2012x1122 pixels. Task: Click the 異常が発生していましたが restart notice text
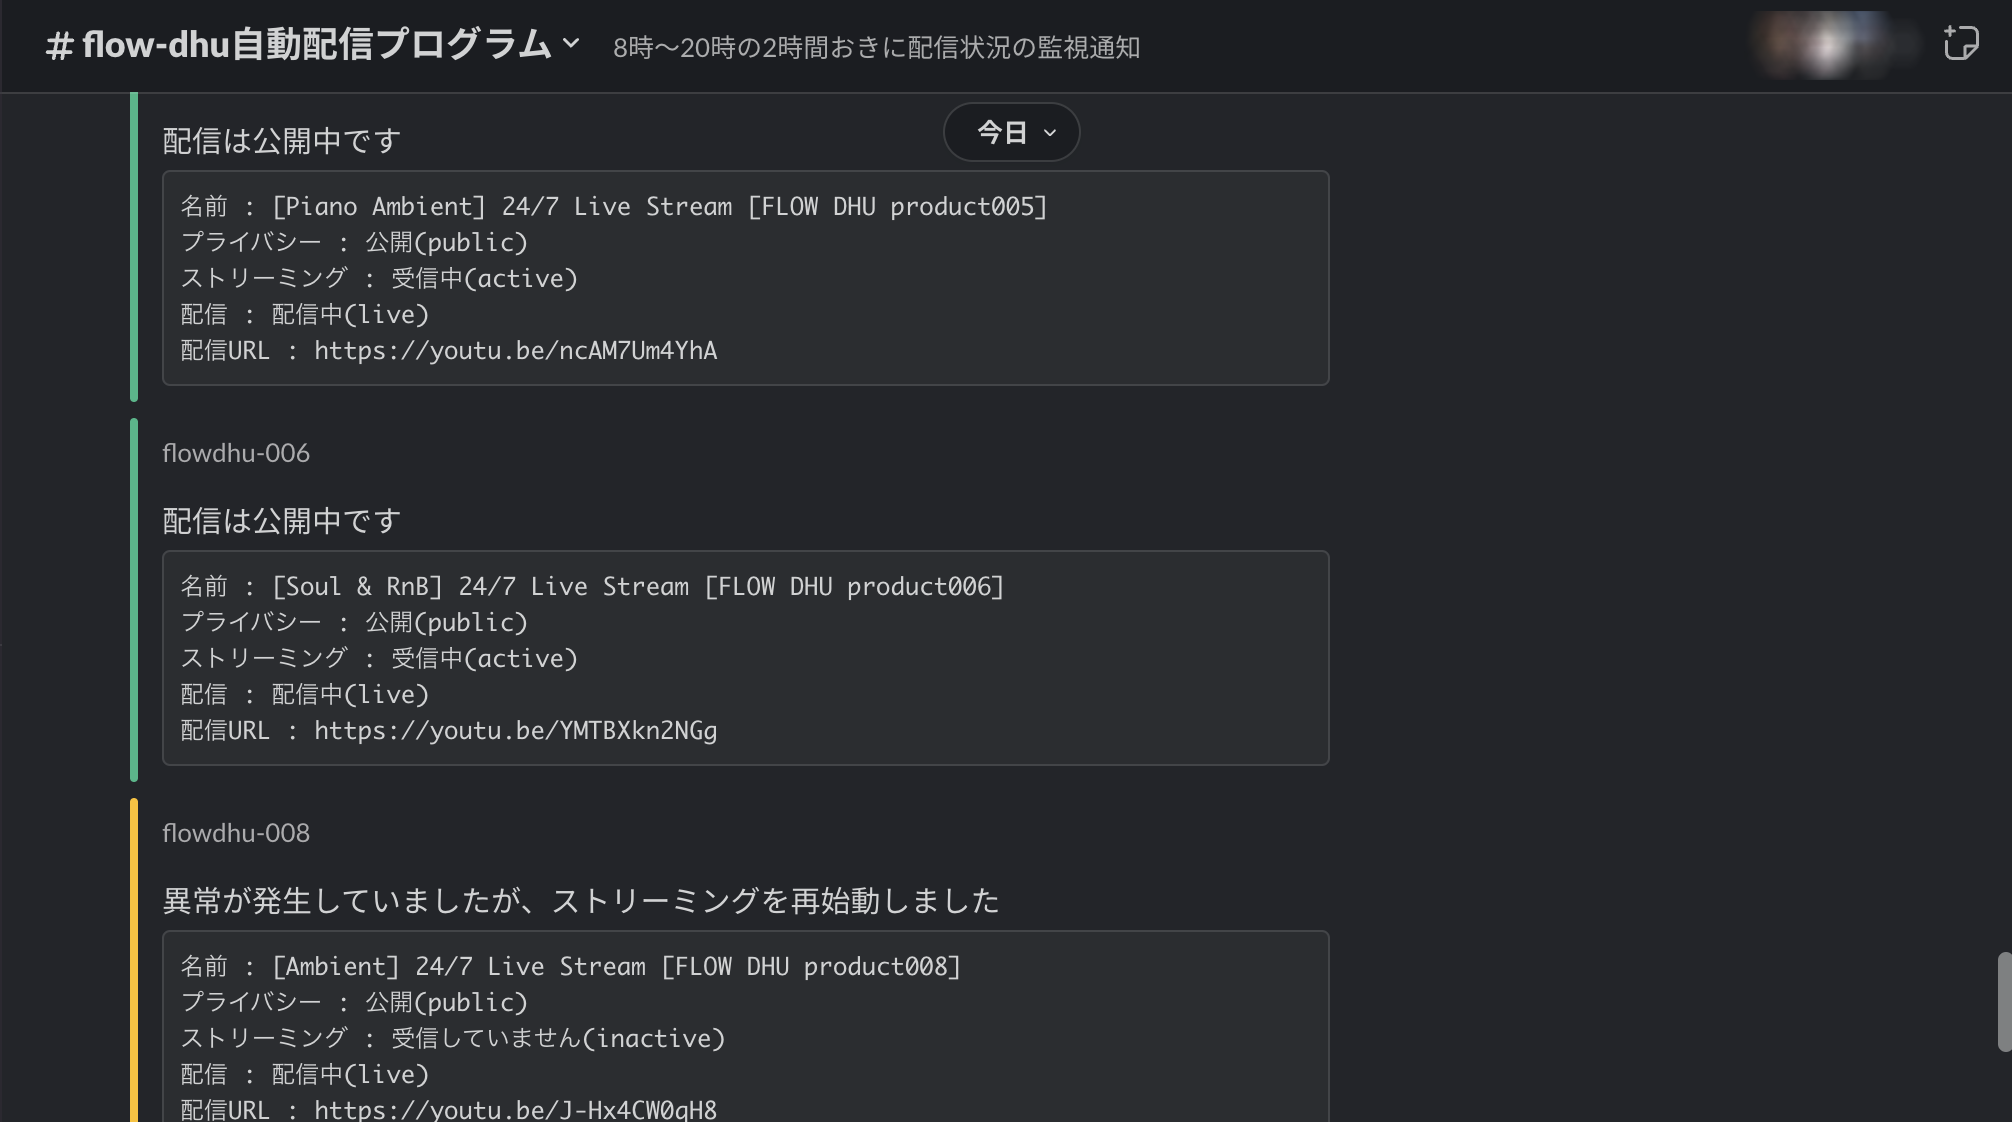pyautogui.click(x=580, y=901)
